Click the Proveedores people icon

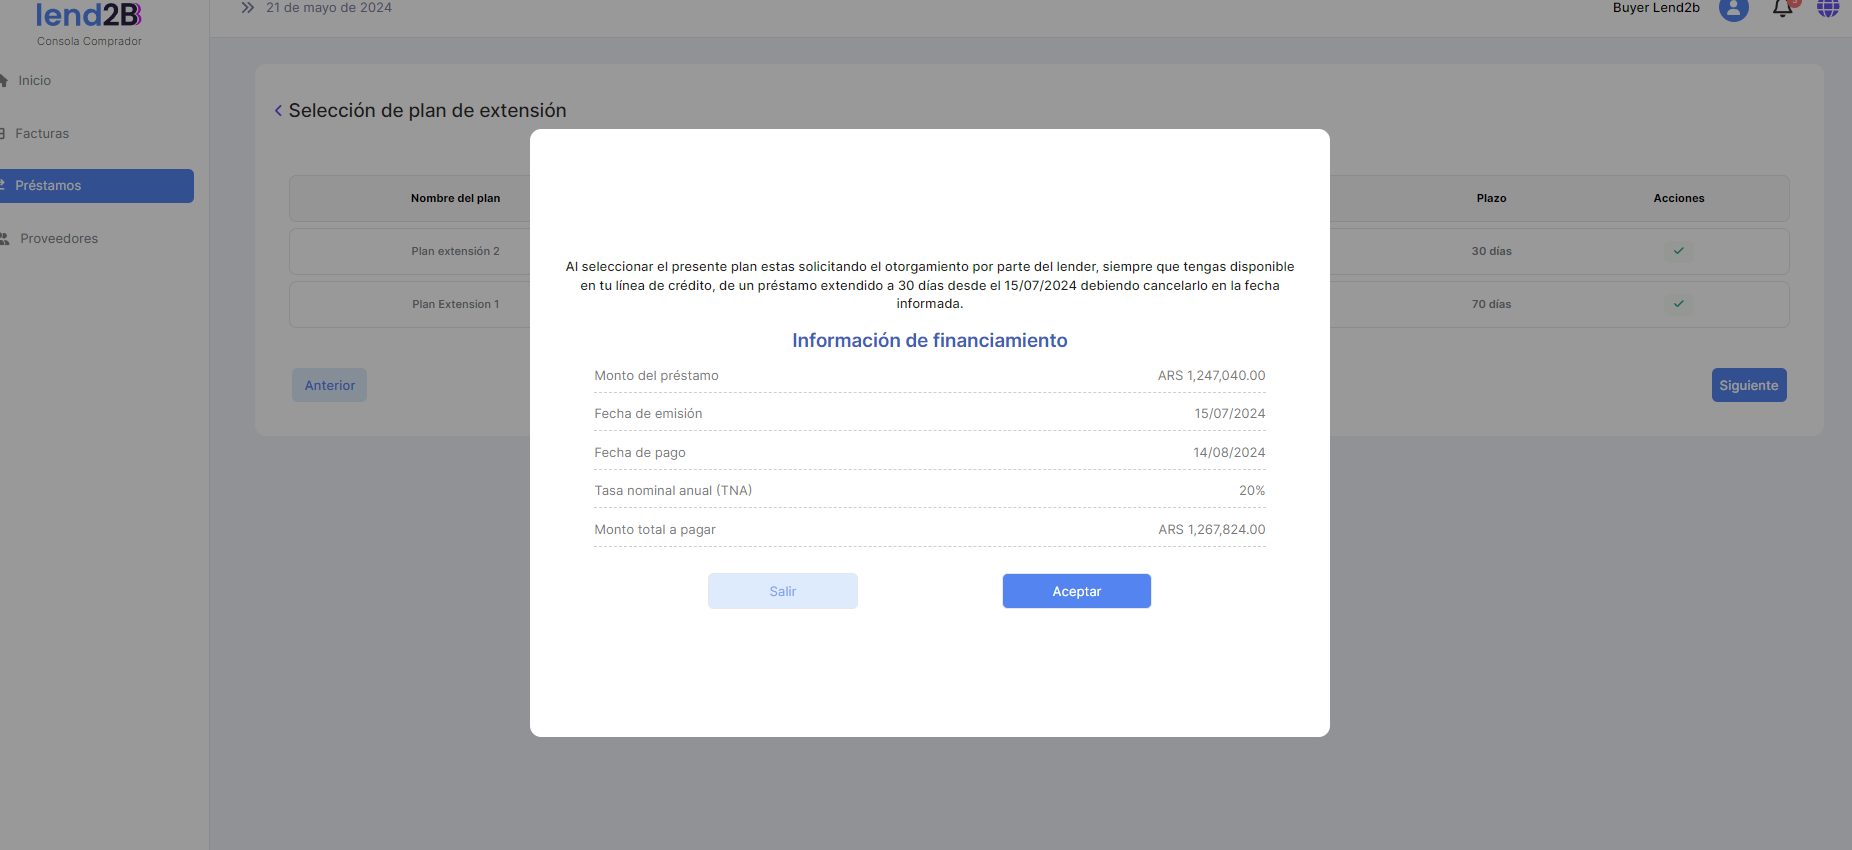coord(5,239)
